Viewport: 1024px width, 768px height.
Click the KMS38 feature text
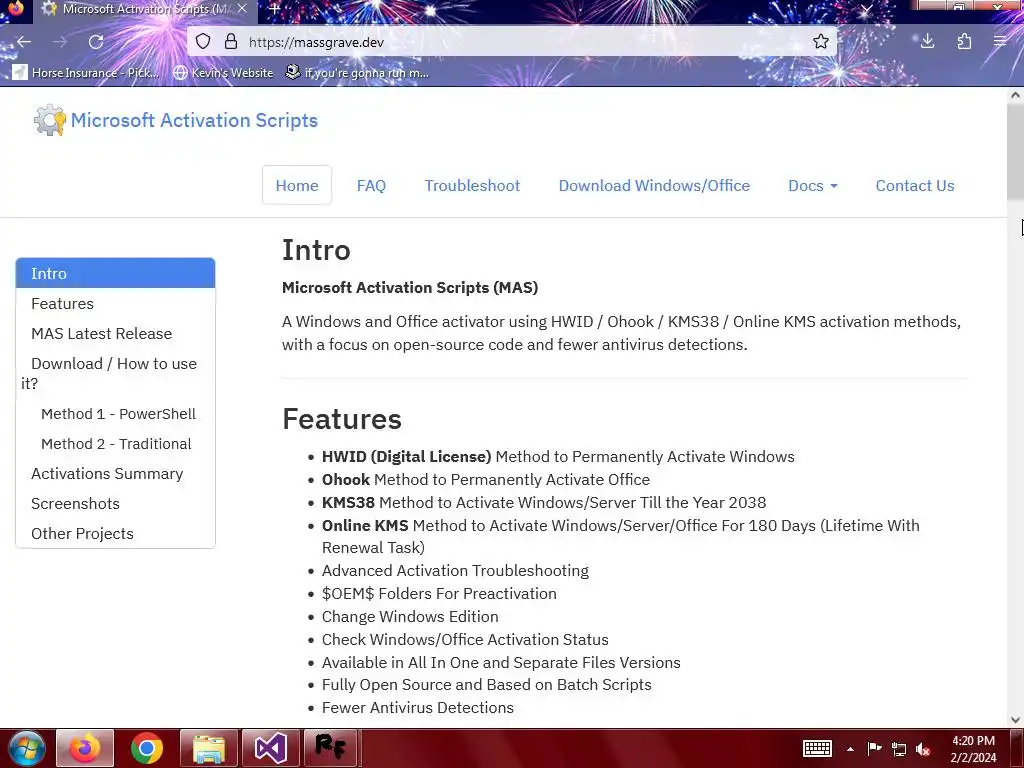pyautogui.click(x=348, y=502)
